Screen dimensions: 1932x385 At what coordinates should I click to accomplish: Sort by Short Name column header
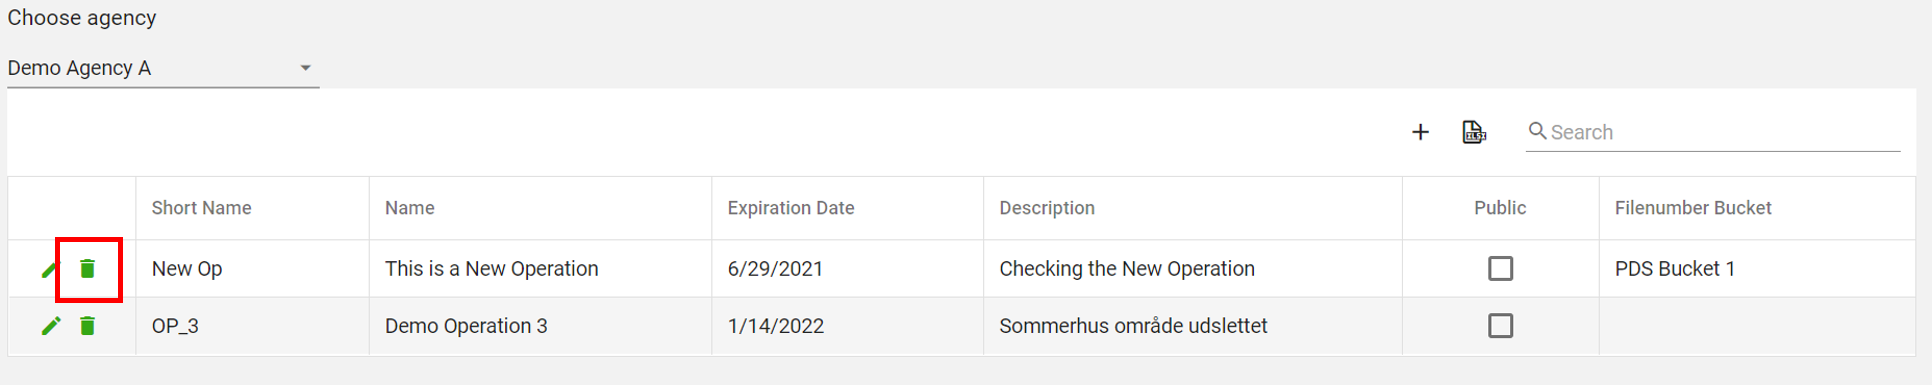tap(201, 208)
